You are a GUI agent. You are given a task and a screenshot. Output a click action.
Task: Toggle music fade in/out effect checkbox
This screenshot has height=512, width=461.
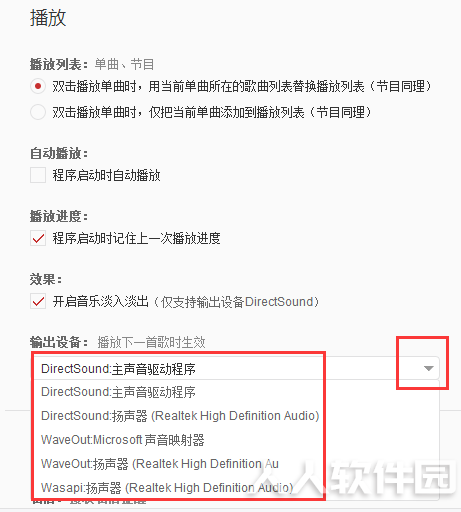pyautogui.click(x=38, y=301)
